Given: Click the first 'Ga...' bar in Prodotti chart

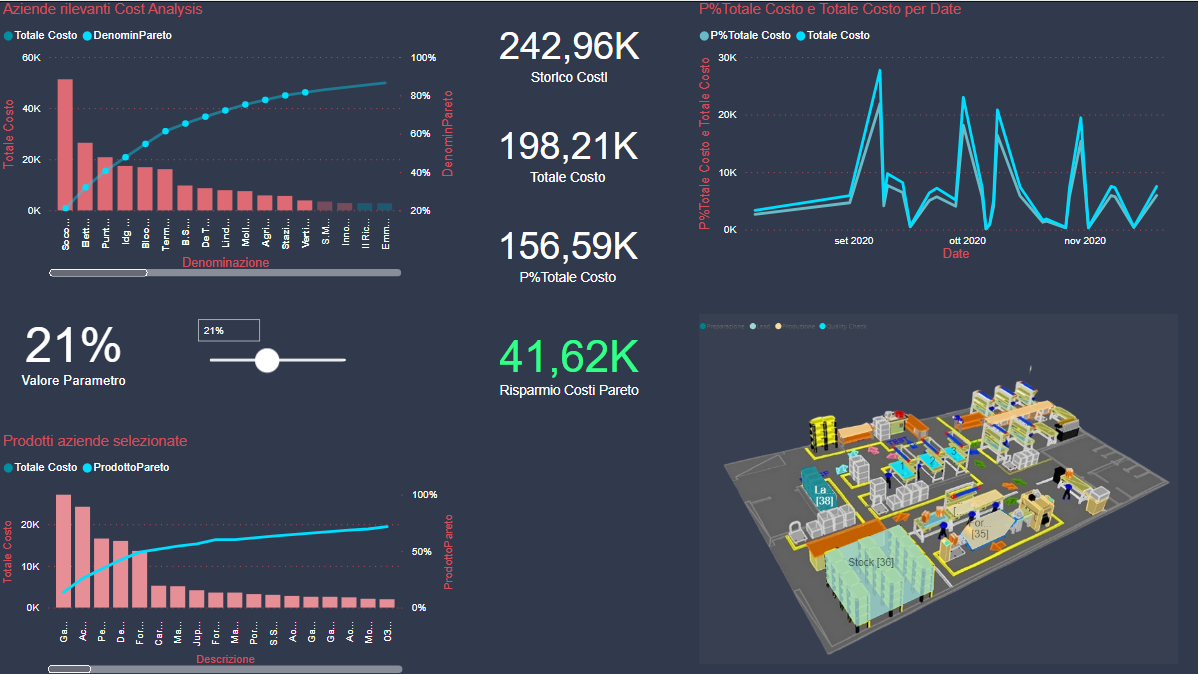Looking at the screenshot, I should tap(63, 550).
